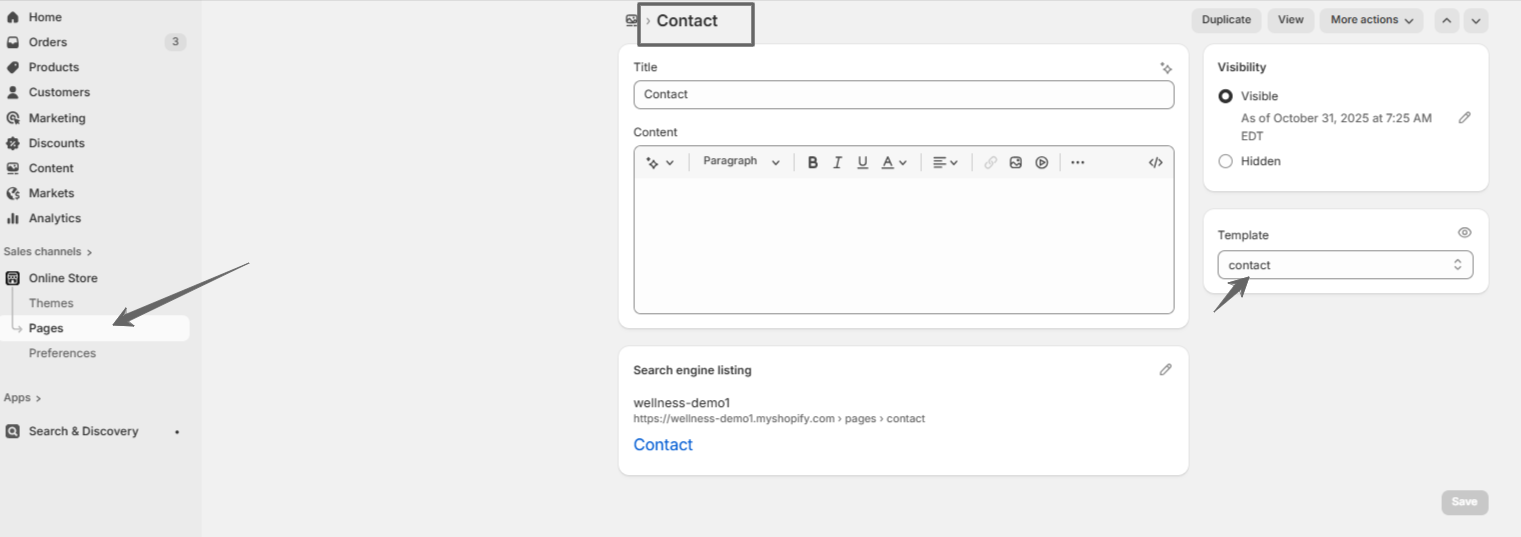
Task: Toggle bold formatting in content editor
Action: (x=812, y=162)
